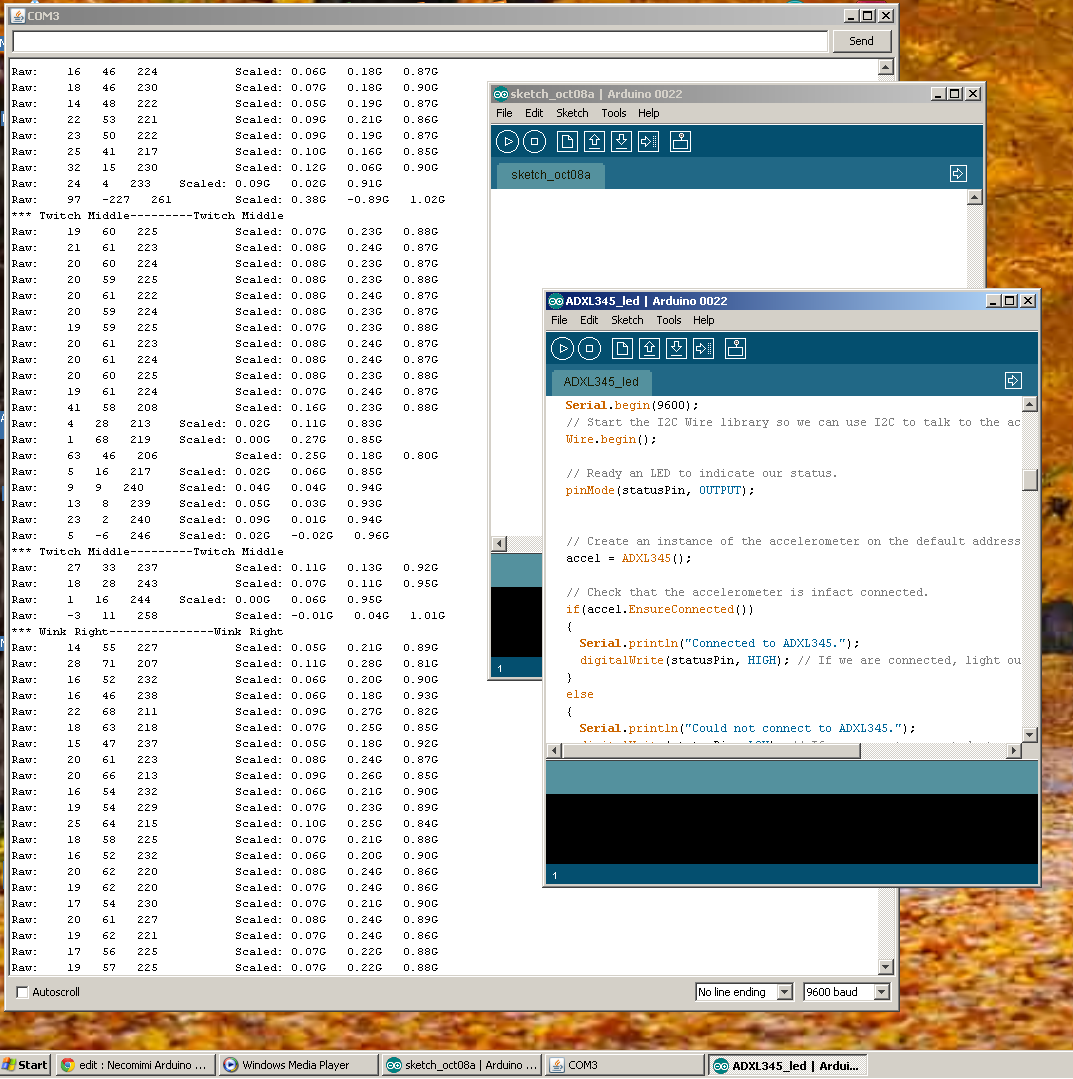Open Sketch menu in sketch_oct08a window

coord(572,113)
